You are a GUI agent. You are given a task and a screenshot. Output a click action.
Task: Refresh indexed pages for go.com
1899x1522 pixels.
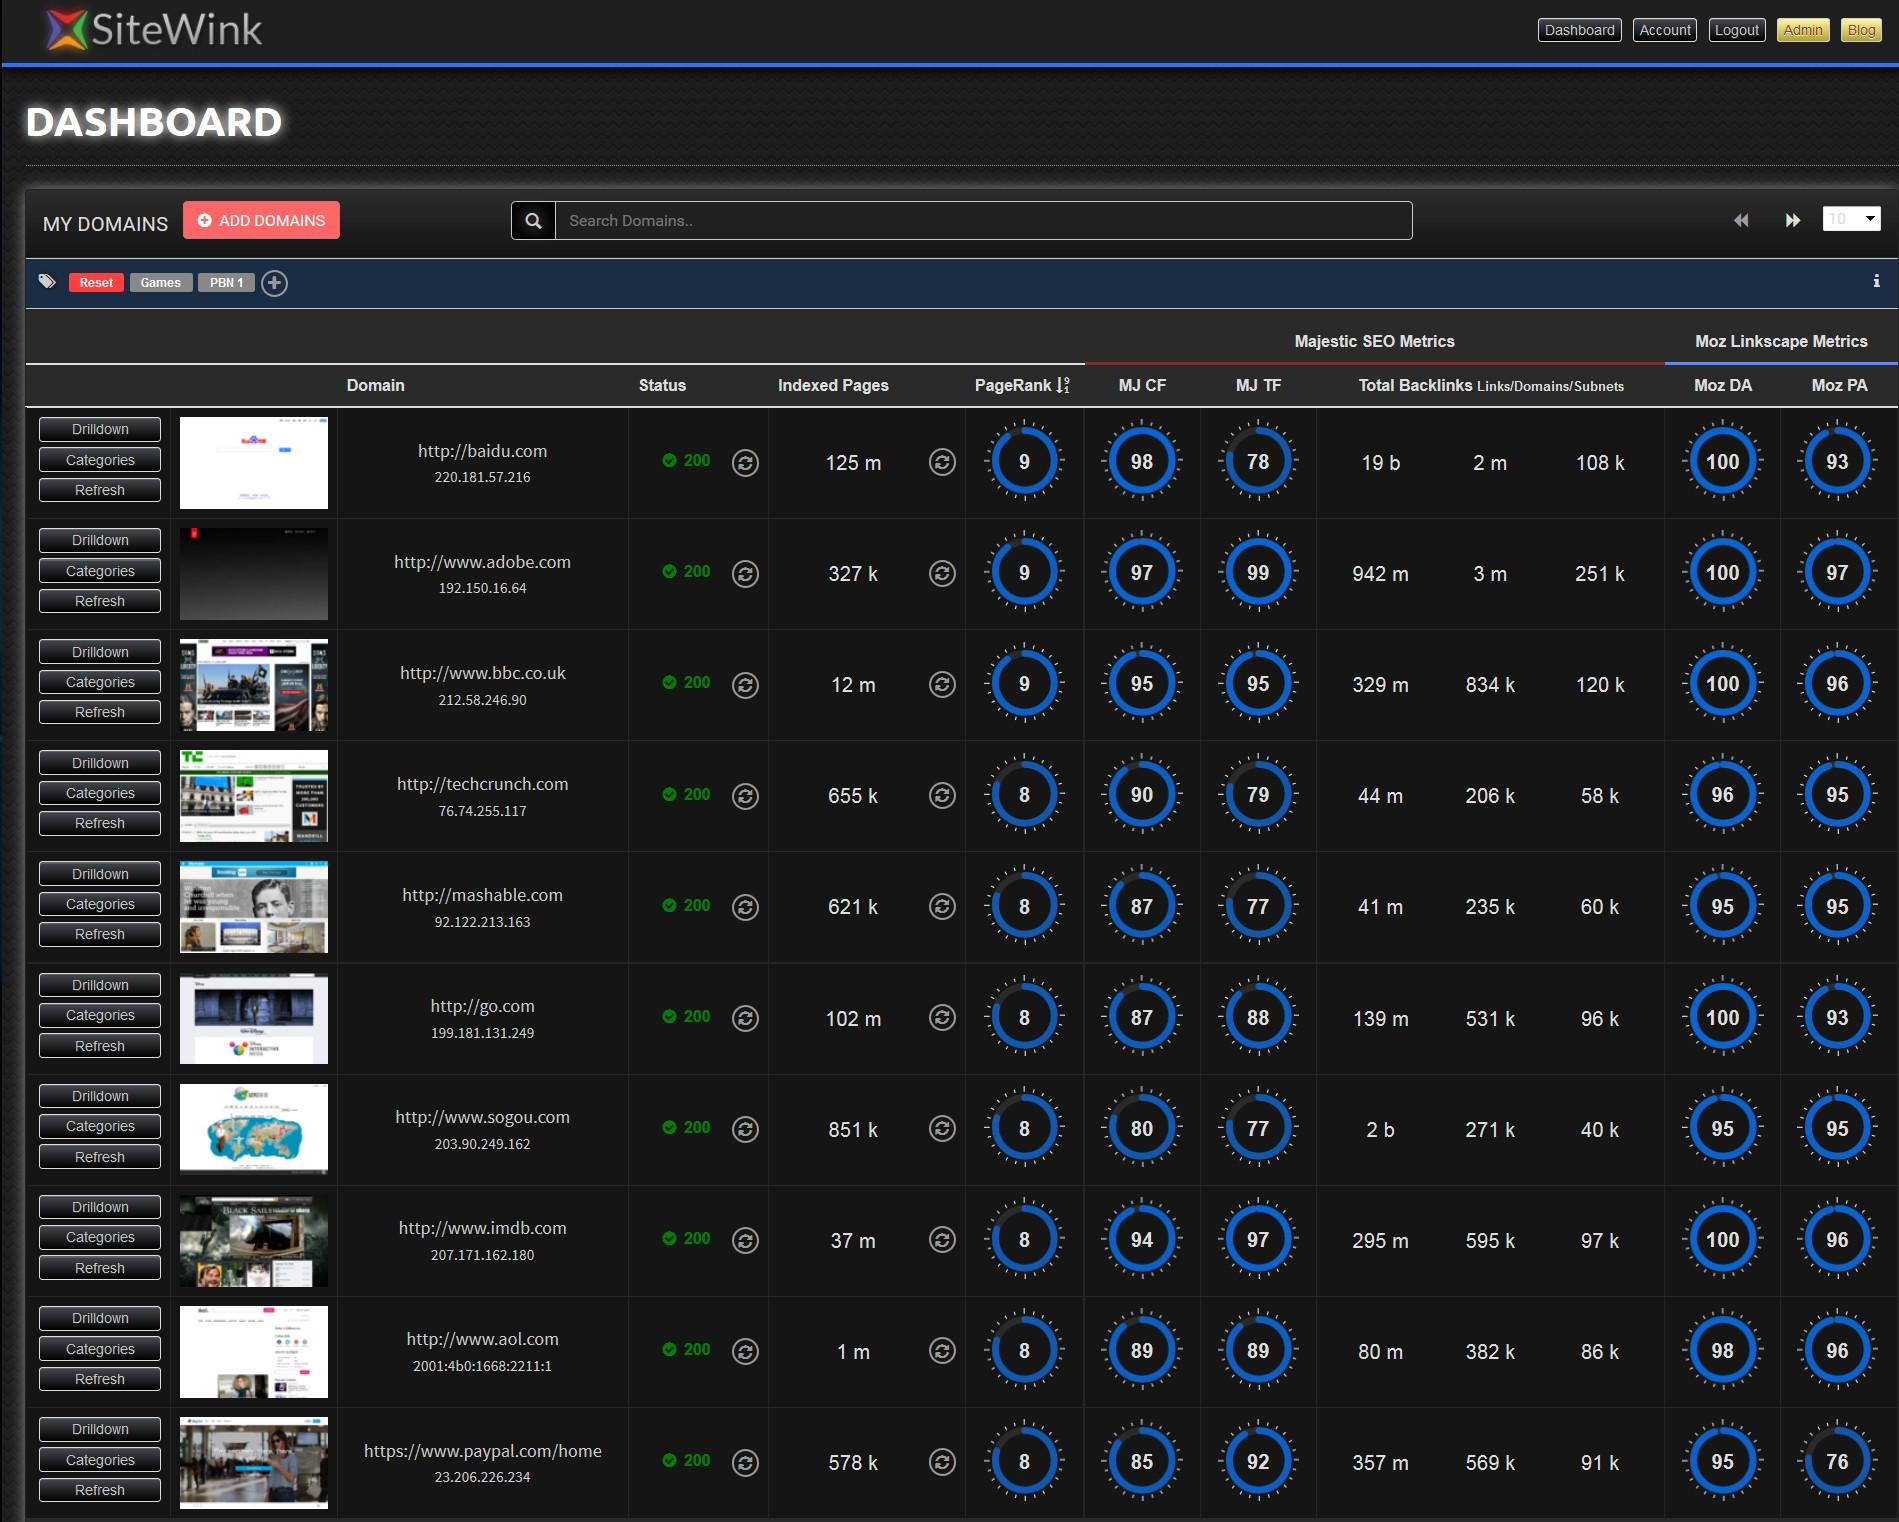point(942,1017)
